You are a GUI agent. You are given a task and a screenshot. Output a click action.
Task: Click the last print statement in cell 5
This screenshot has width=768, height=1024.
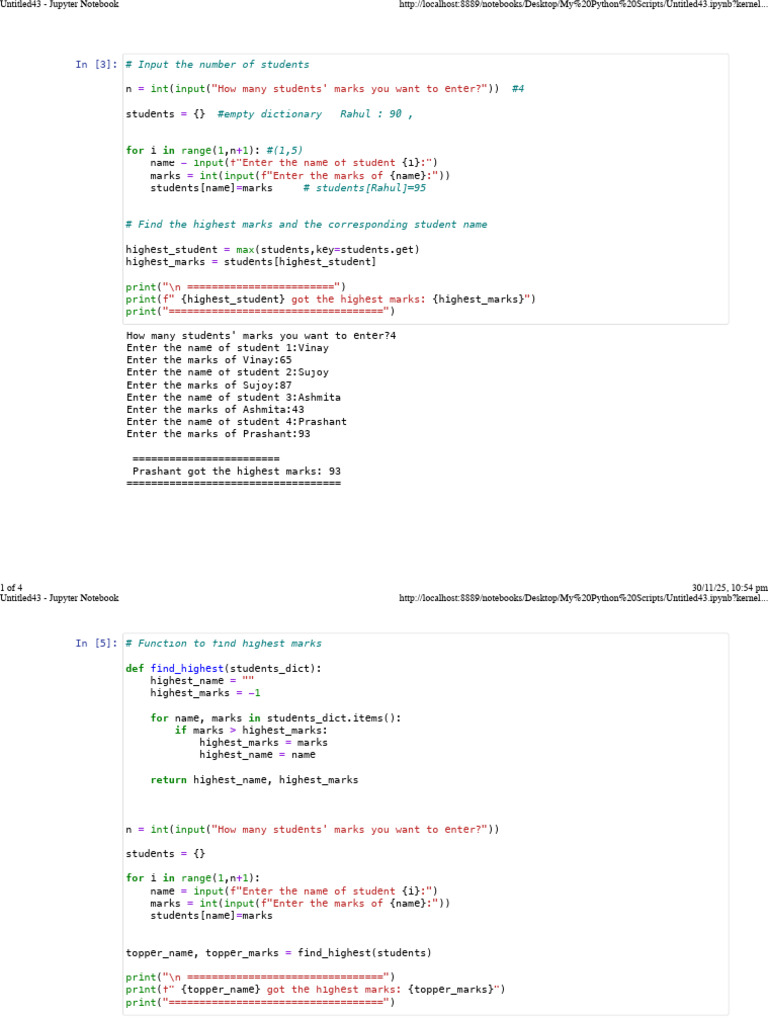260,1002
